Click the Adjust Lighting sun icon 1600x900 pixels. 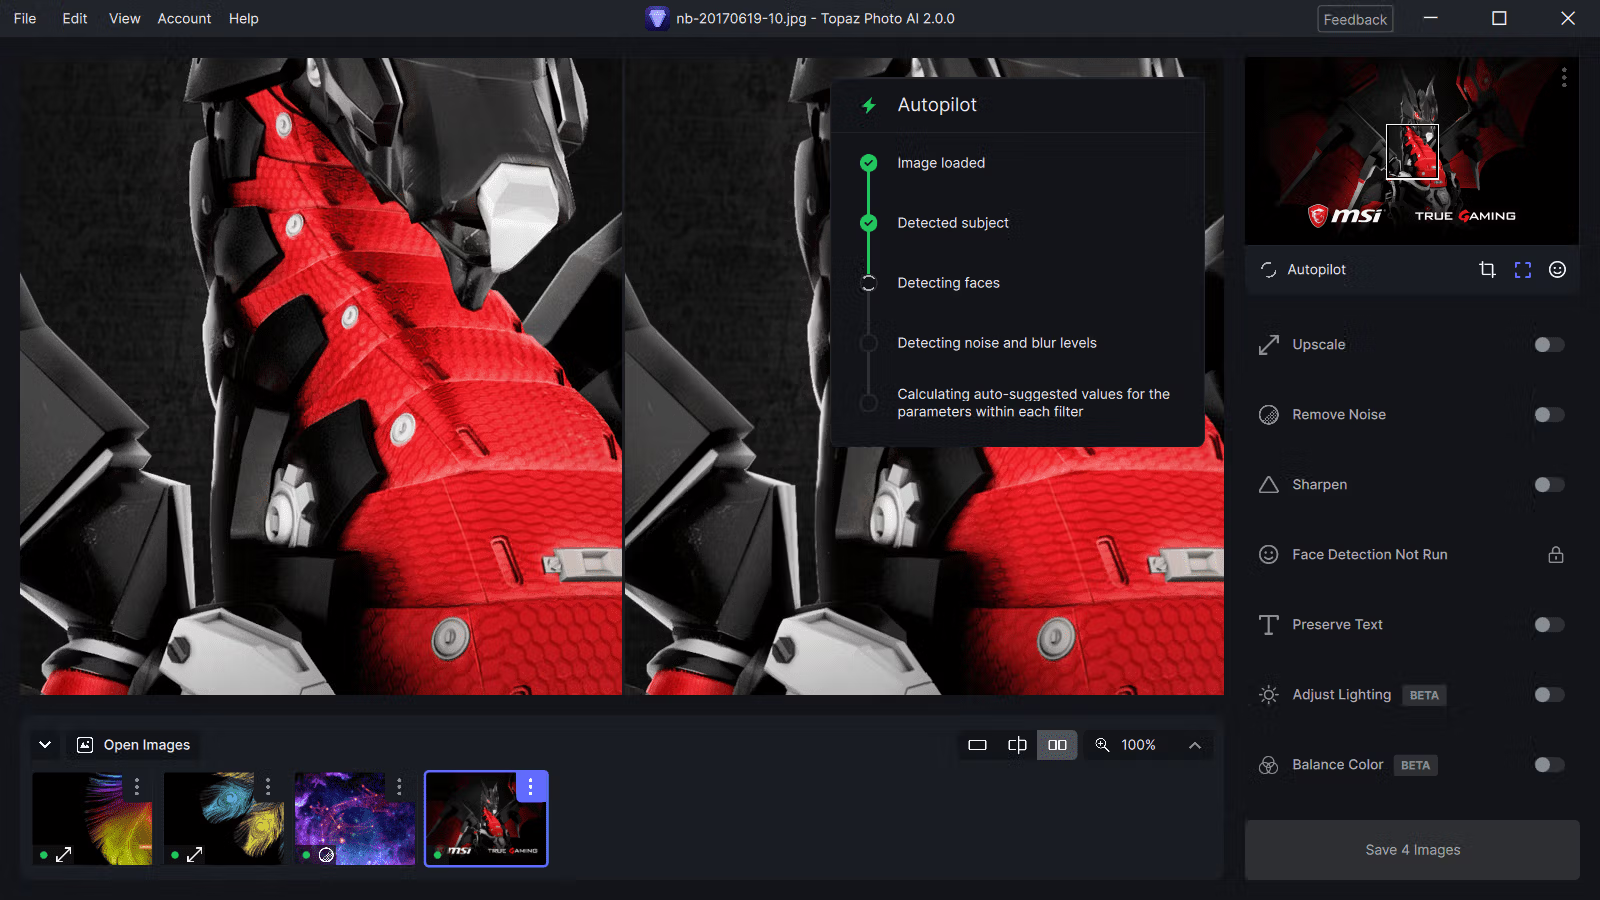pos(1269,695)
